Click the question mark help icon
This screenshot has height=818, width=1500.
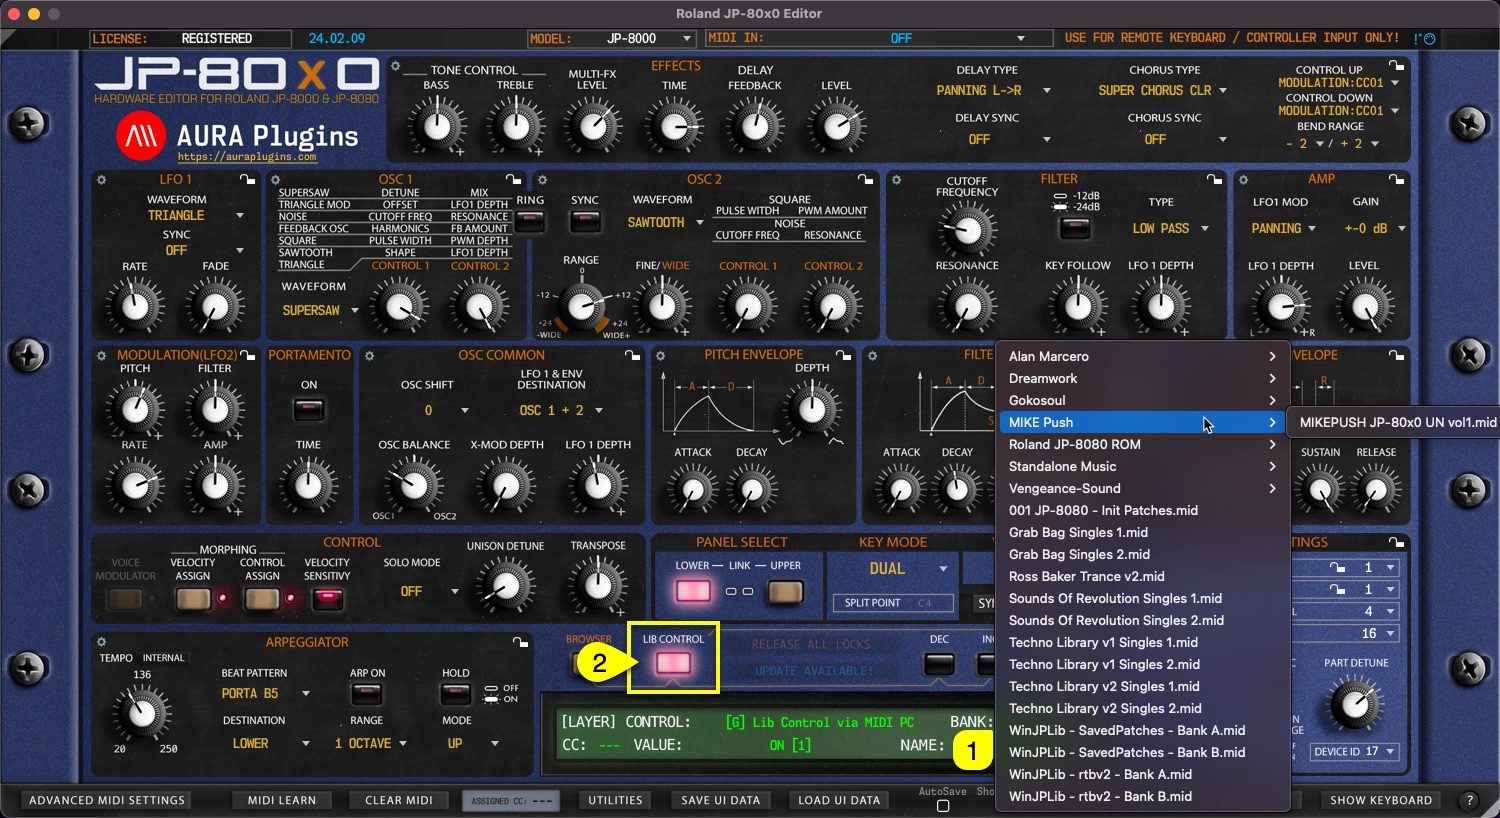pyautogui.click(x=1469, y=800)
